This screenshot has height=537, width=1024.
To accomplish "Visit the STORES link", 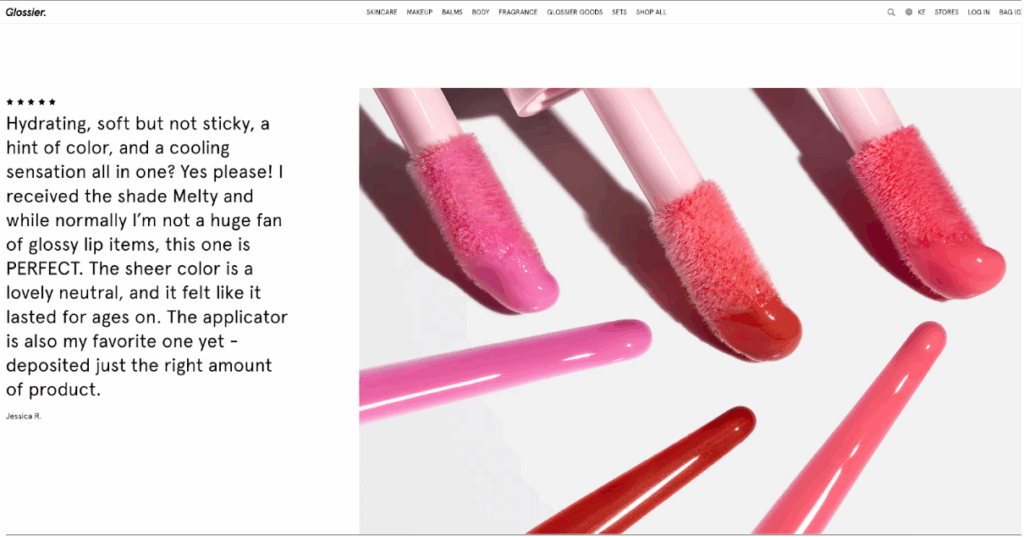I will tap(946, 12).
